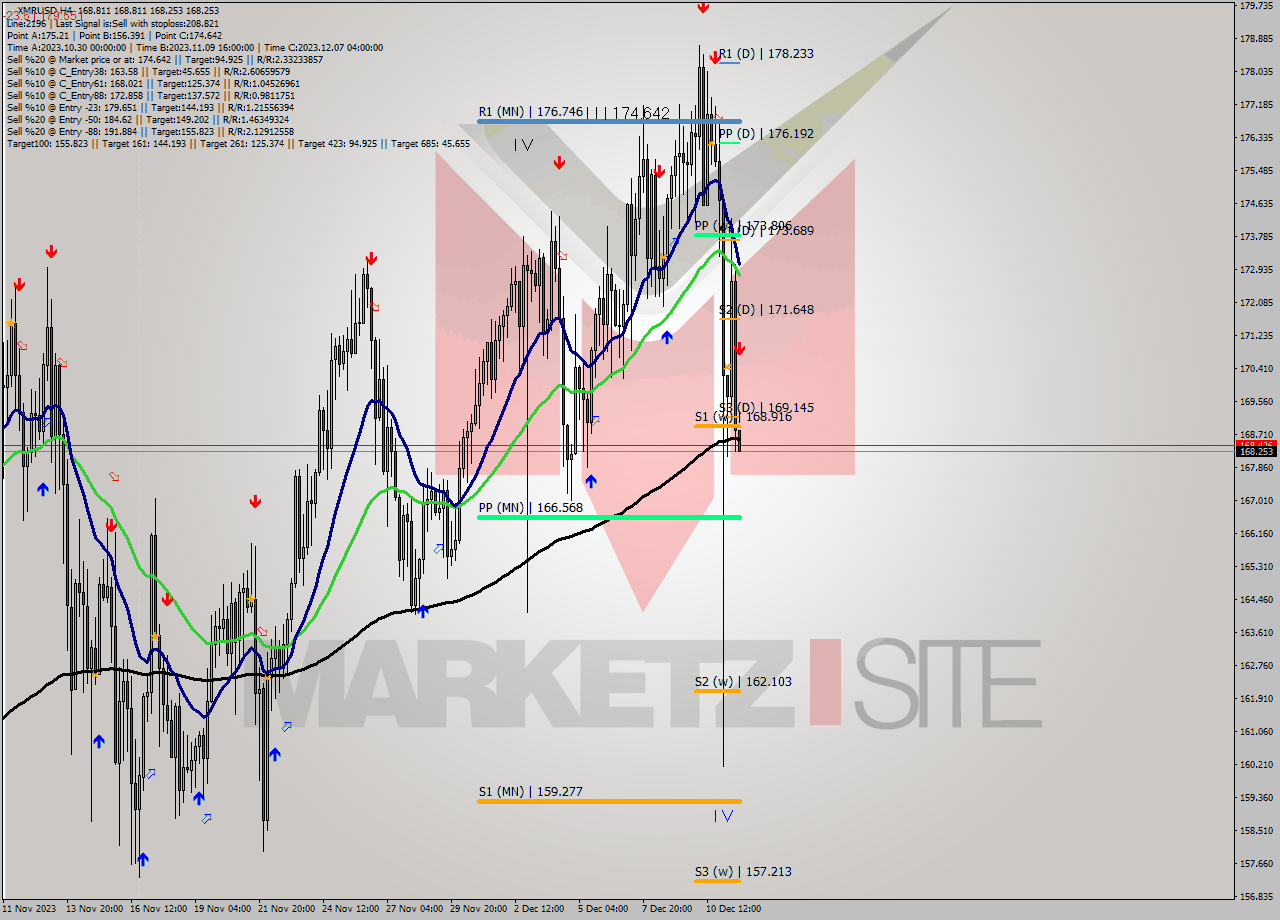Viewport: 1280px width, 920px height.
Task: Click 162.760 on the price axis
Action: 1256,666
